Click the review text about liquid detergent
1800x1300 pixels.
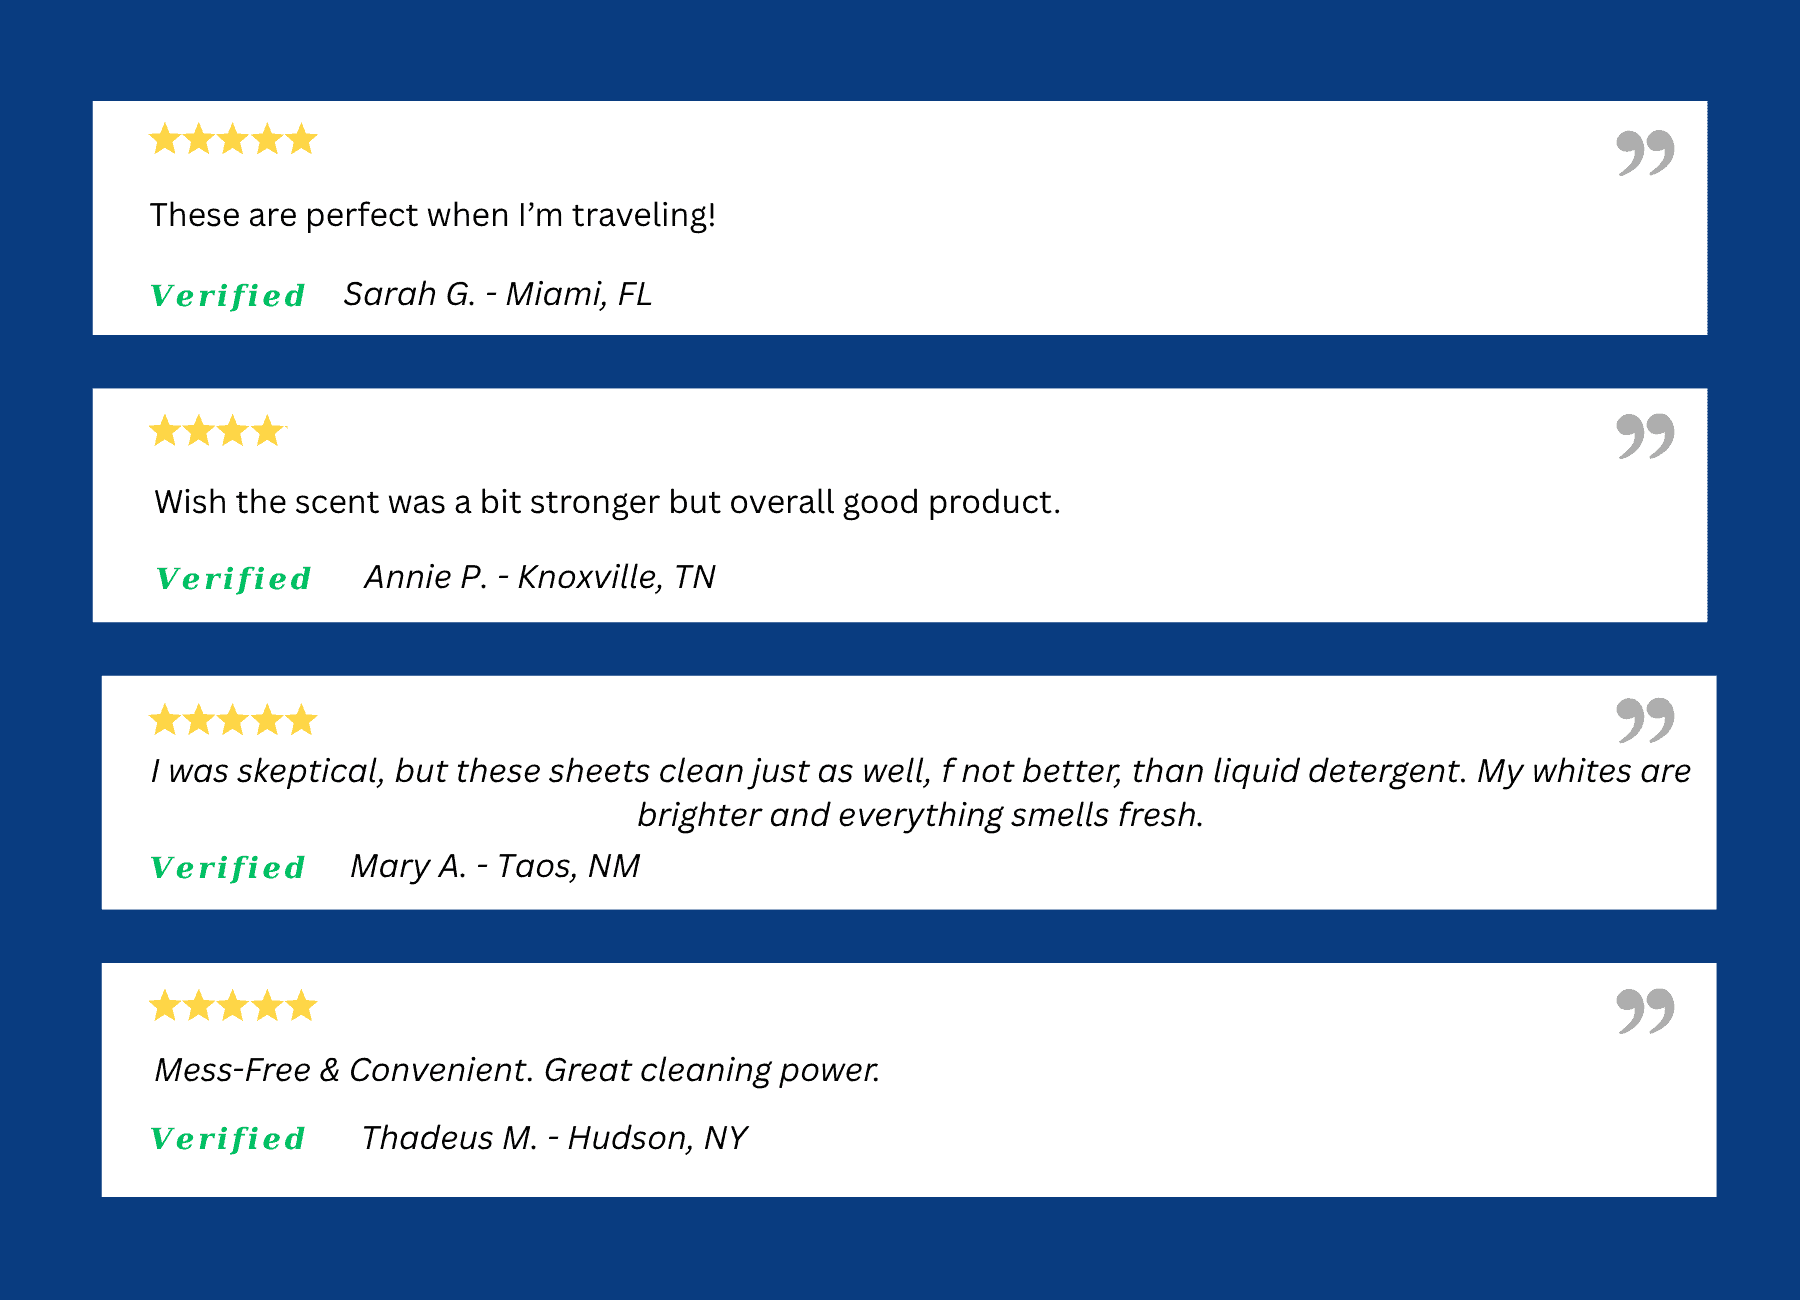pyautogui.click(x=920, y=792)
